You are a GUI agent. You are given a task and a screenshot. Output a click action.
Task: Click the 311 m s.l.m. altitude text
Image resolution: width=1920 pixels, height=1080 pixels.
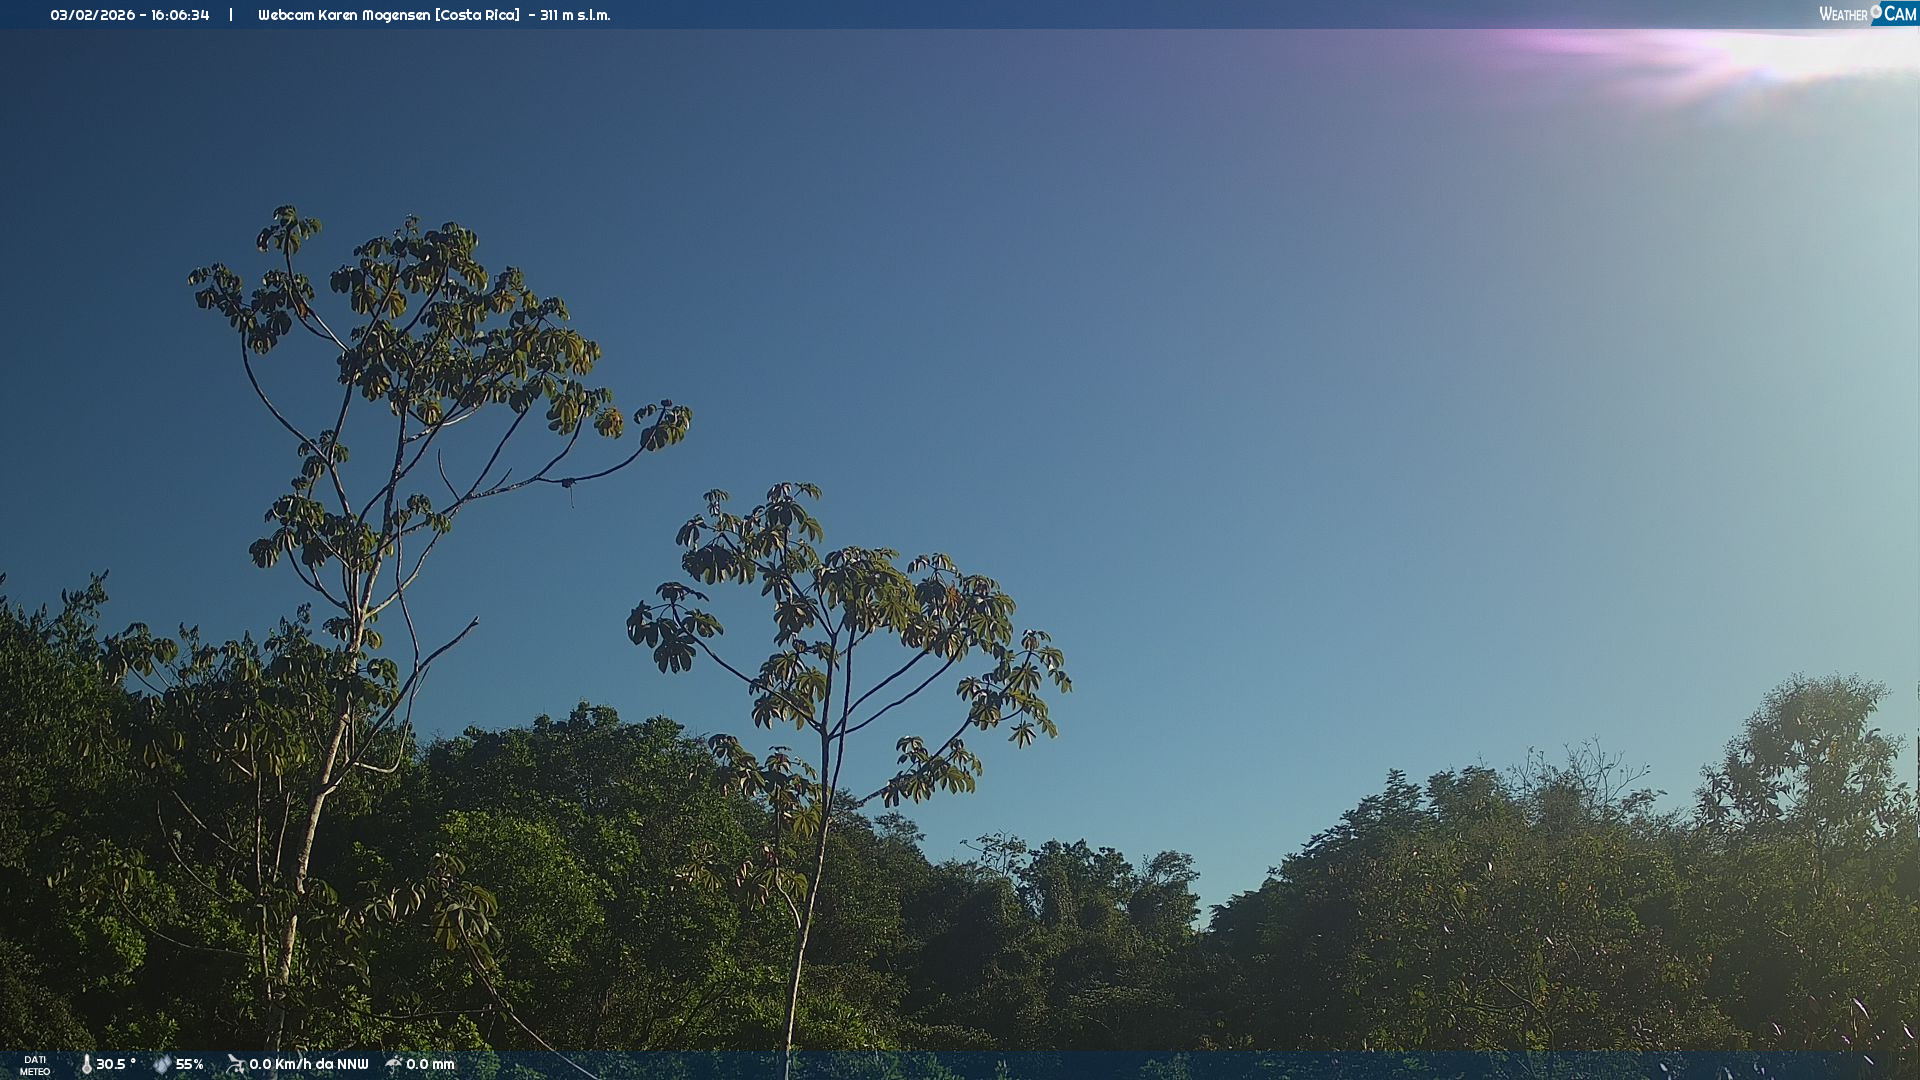tap(575, 15)
